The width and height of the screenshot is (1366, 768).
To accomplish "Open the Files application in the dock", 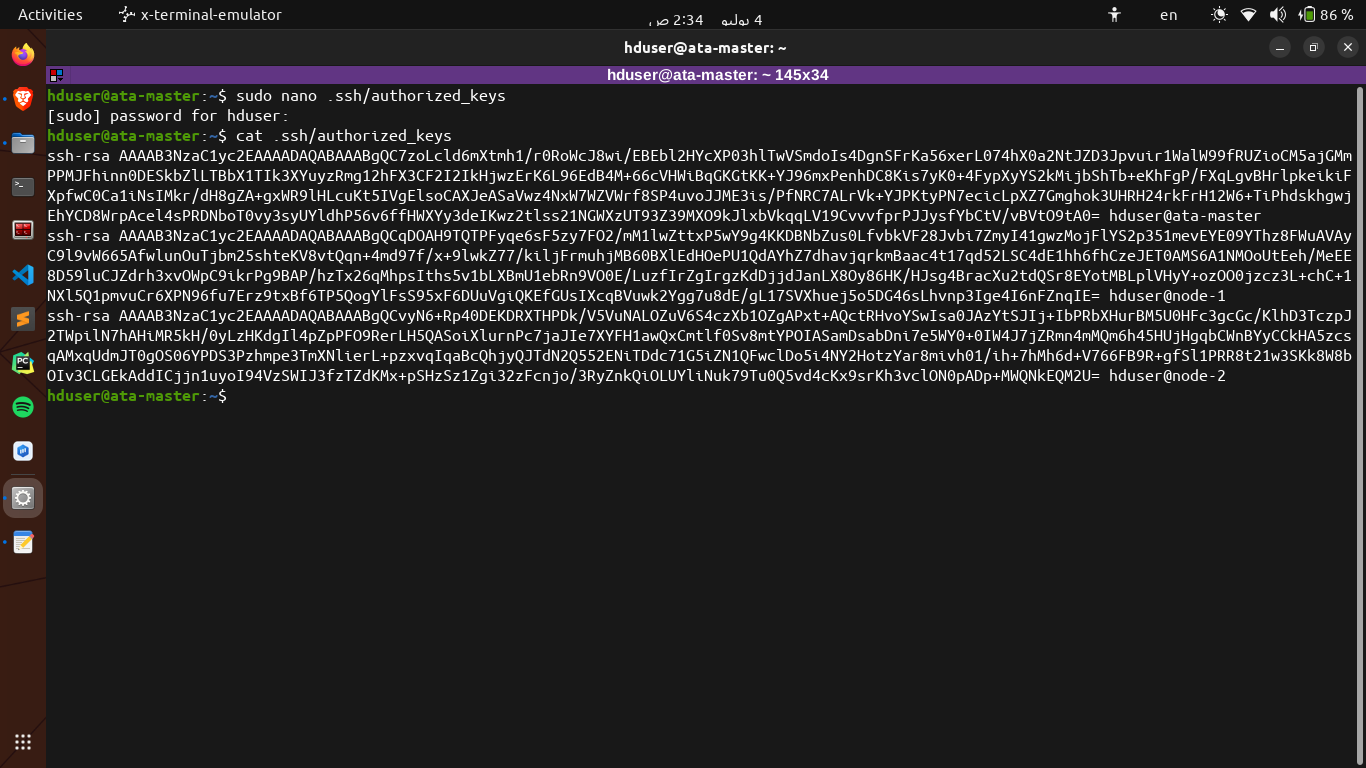I will click(x=22, y=143).
